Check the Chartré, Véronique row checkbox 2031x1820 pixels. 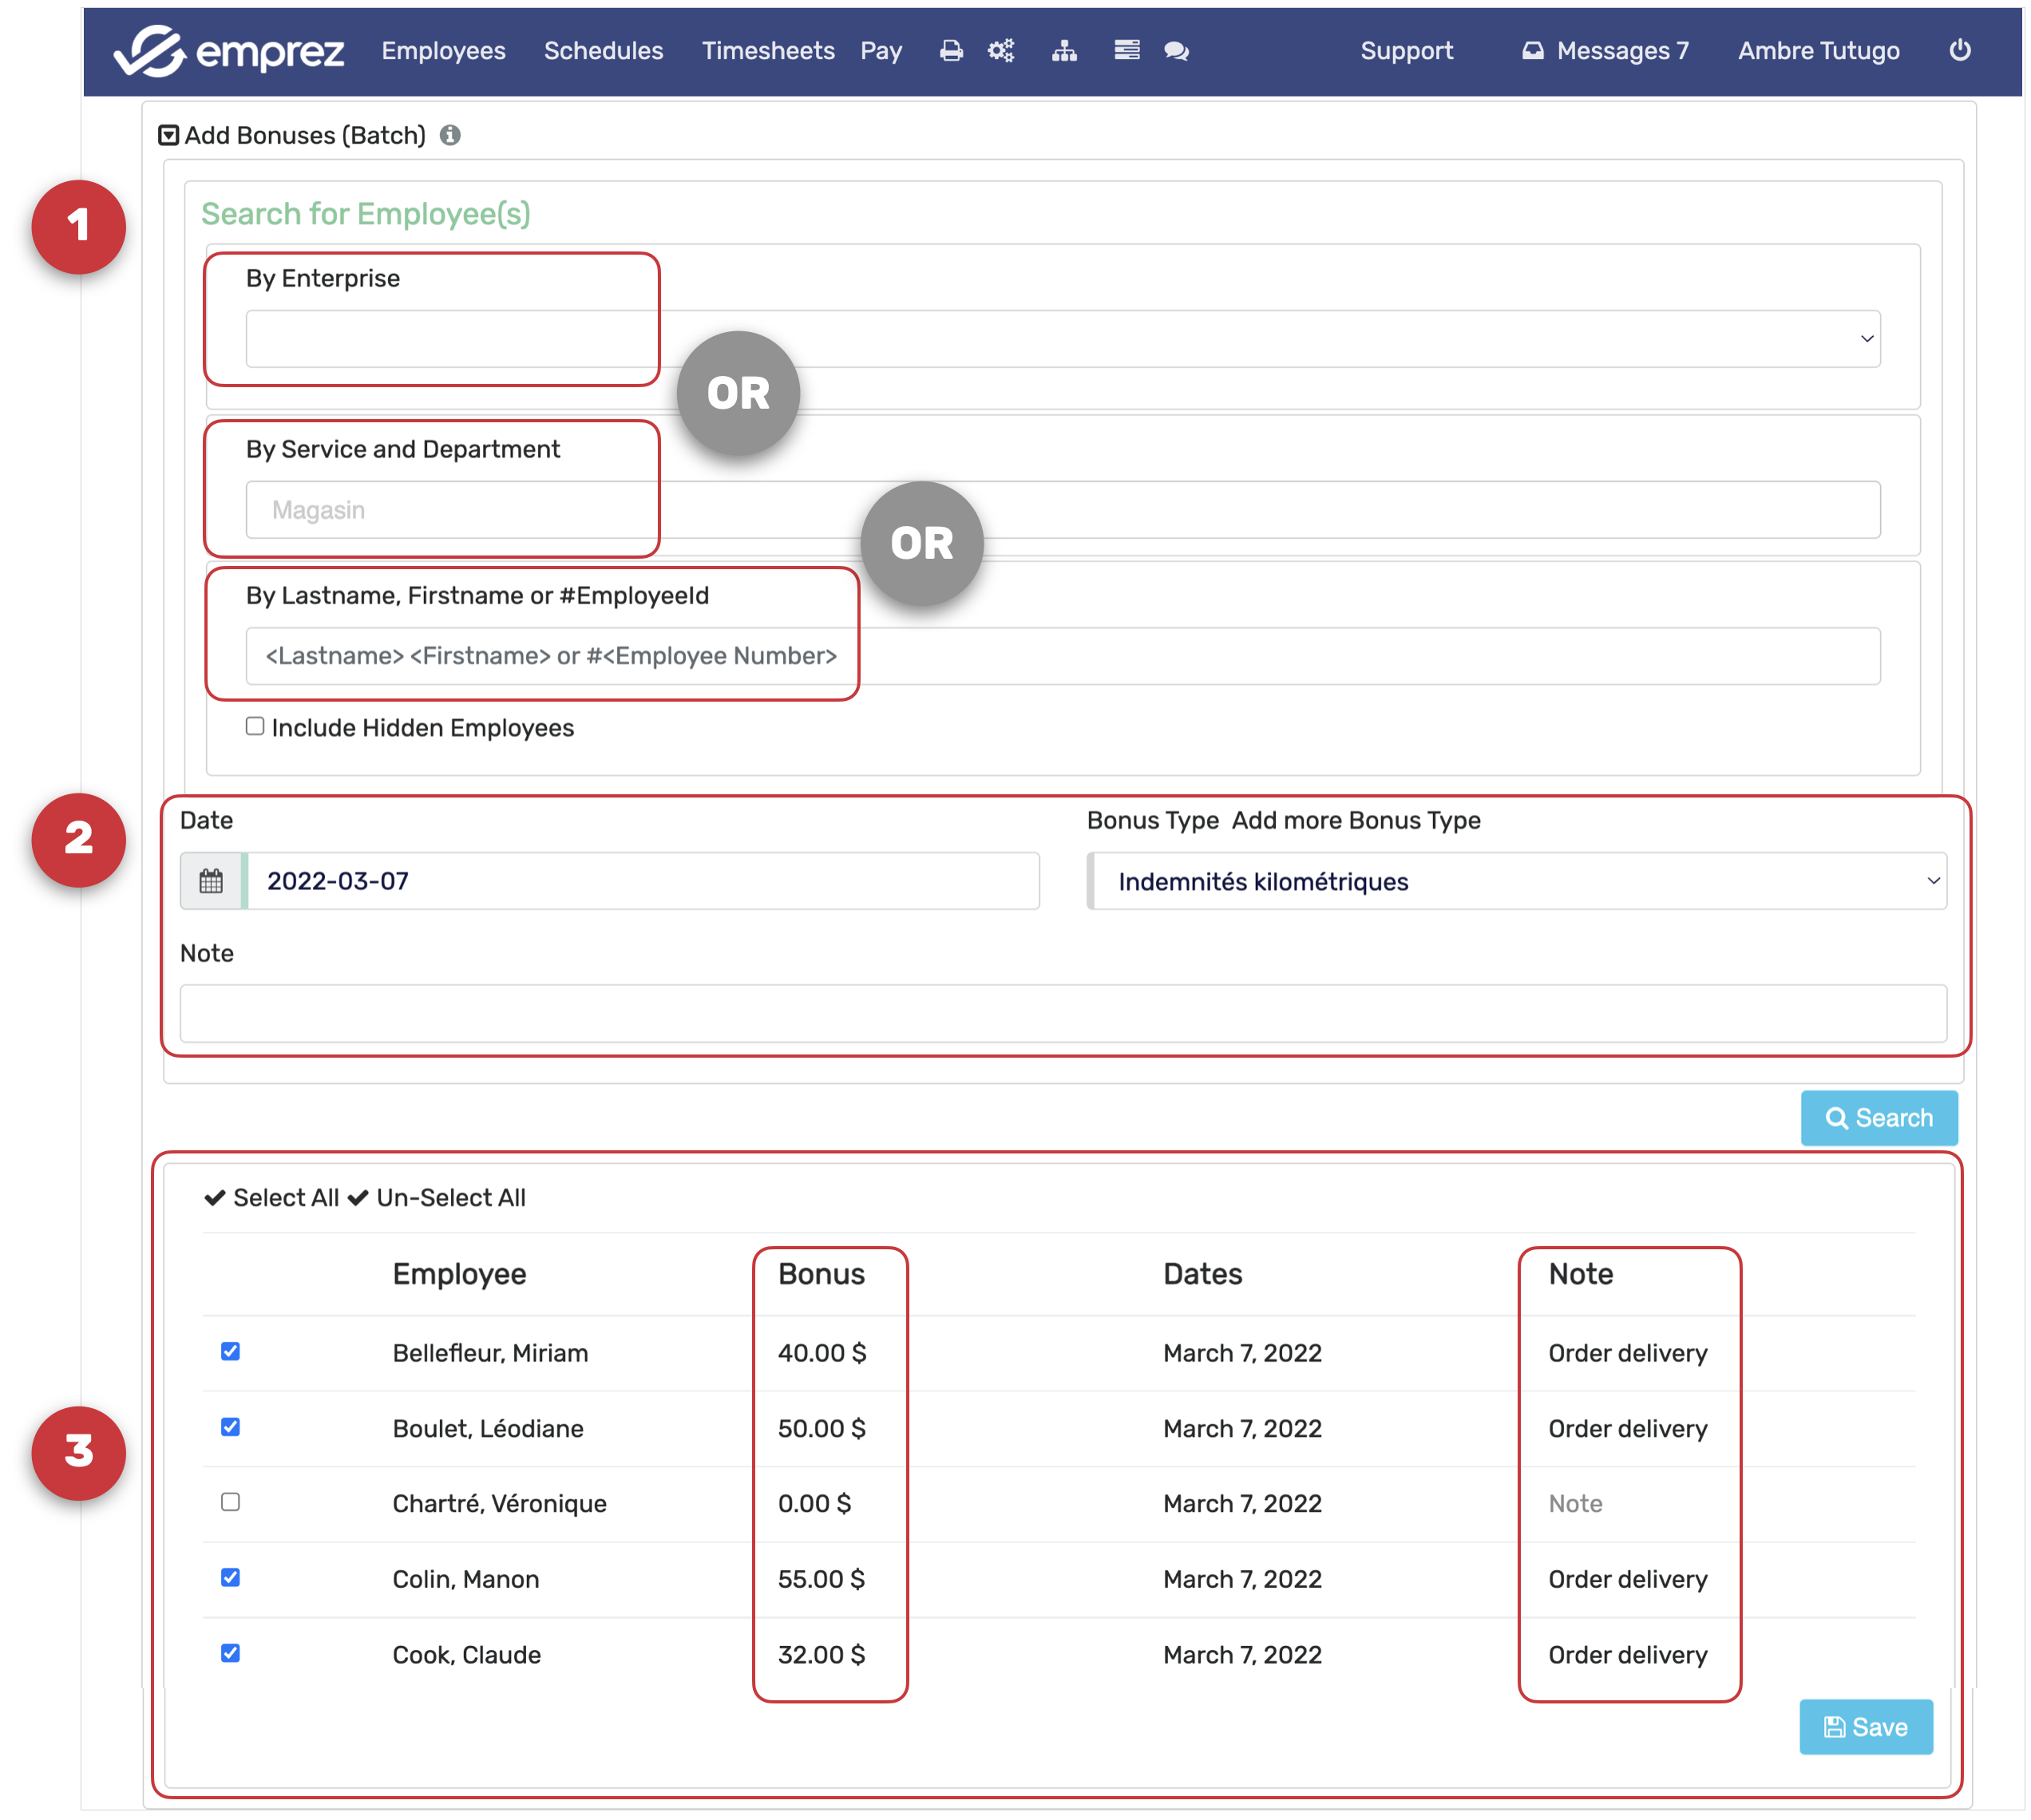click(x=230, y=1502)
